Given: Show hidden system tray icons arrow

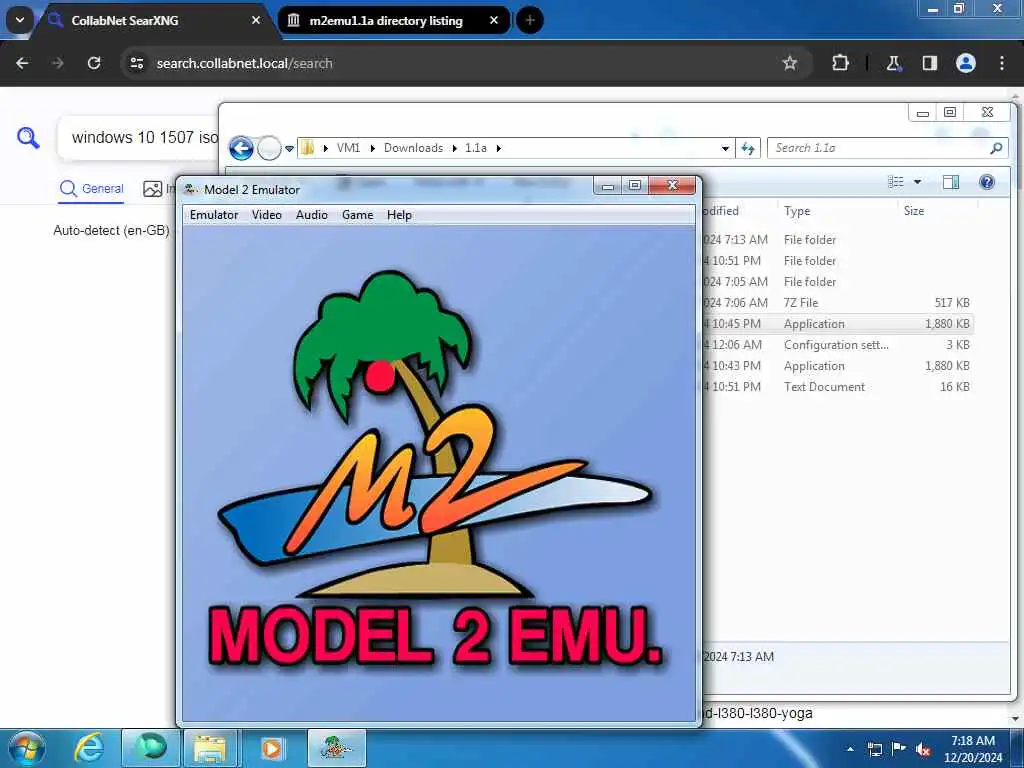Looking at the screenshot, I should 850,750.
